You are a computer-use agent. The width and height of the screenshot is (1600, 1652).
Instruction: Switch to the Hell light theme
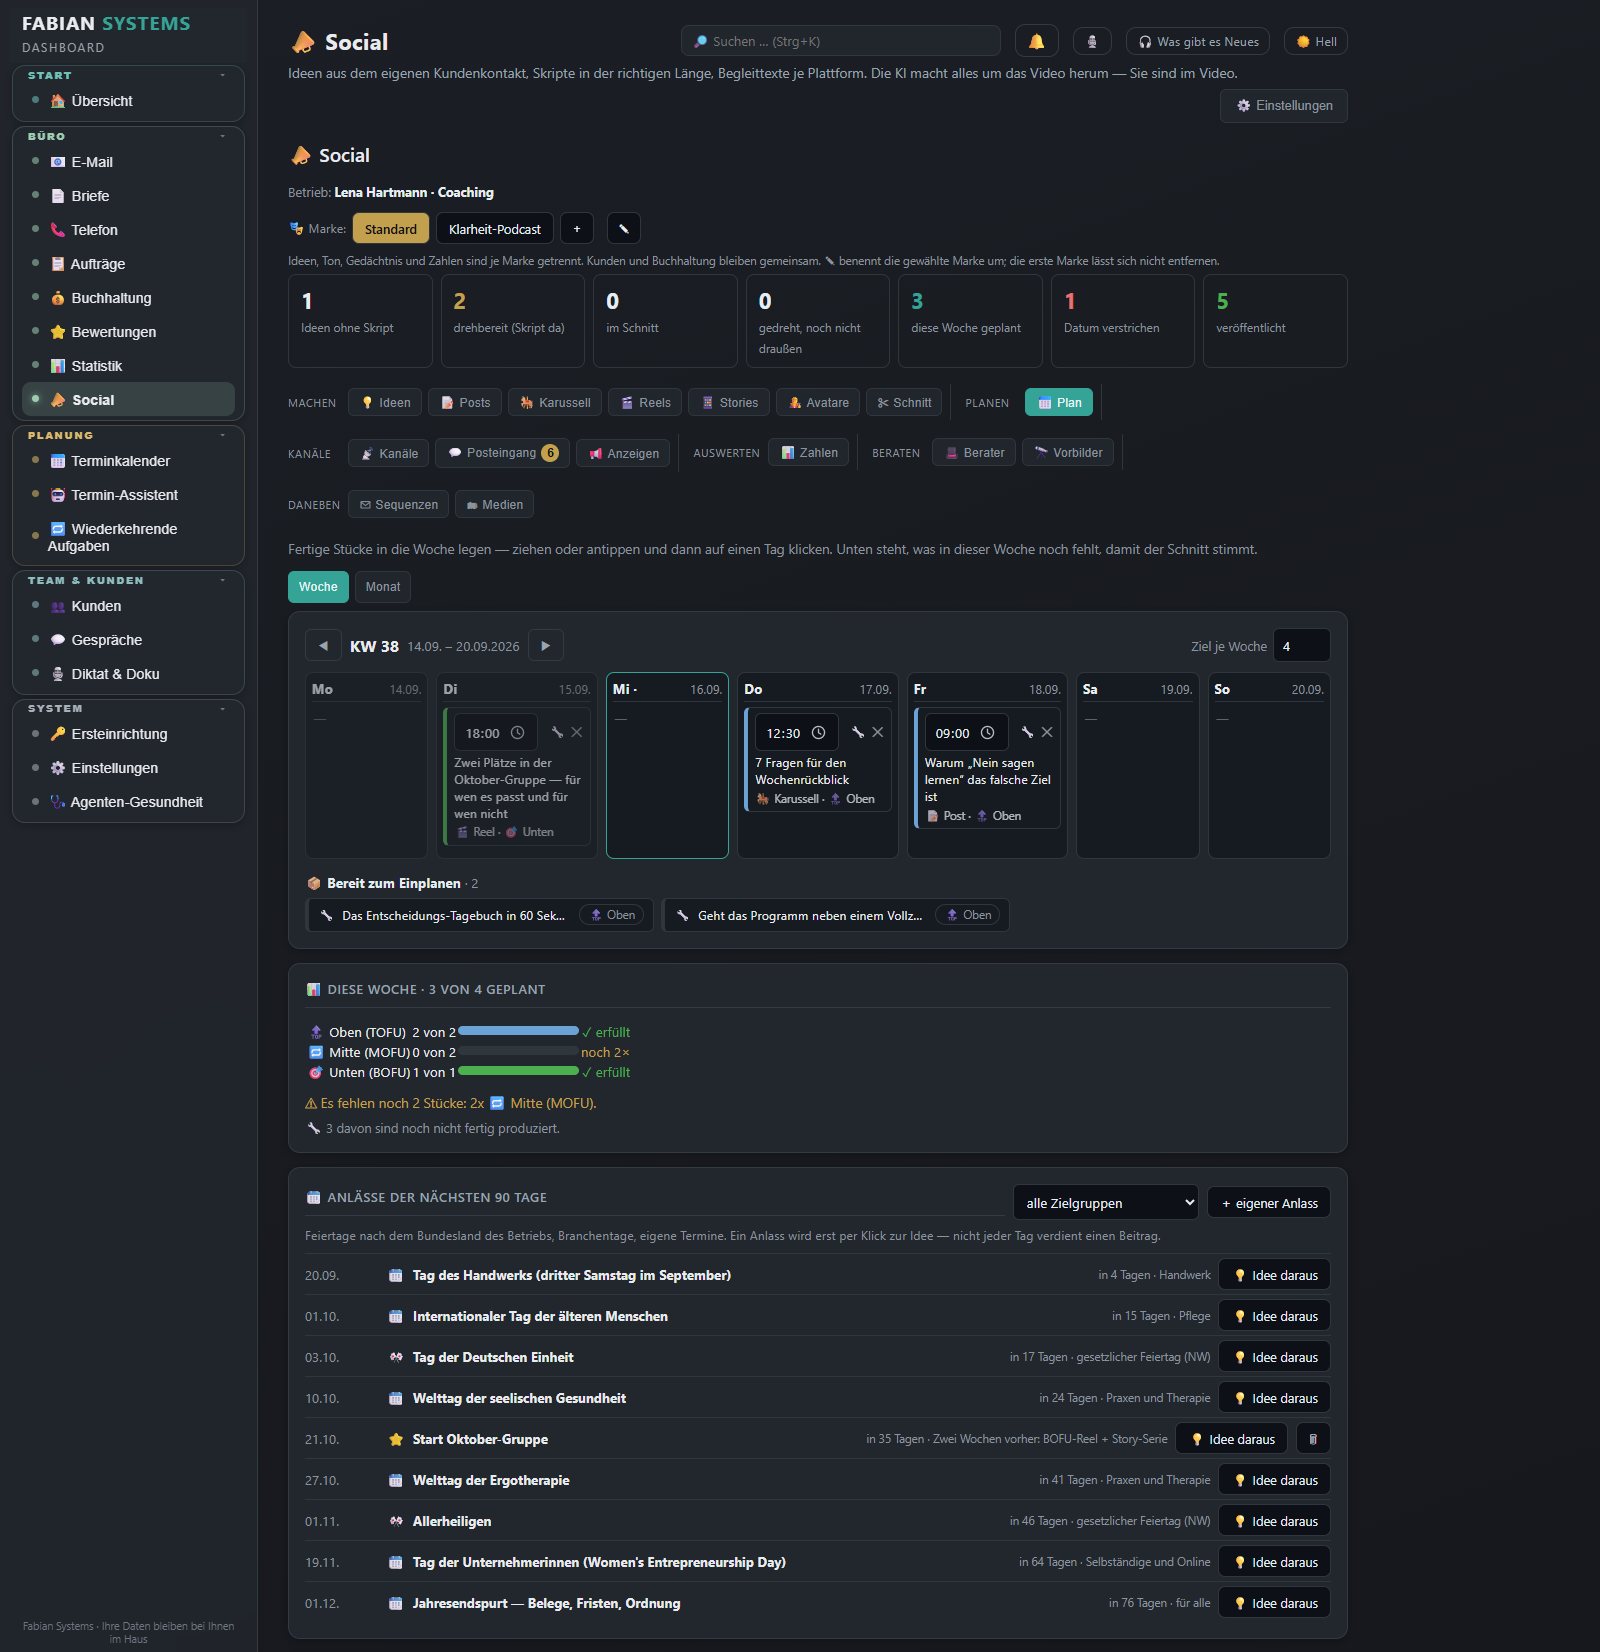coord(1316,41)
